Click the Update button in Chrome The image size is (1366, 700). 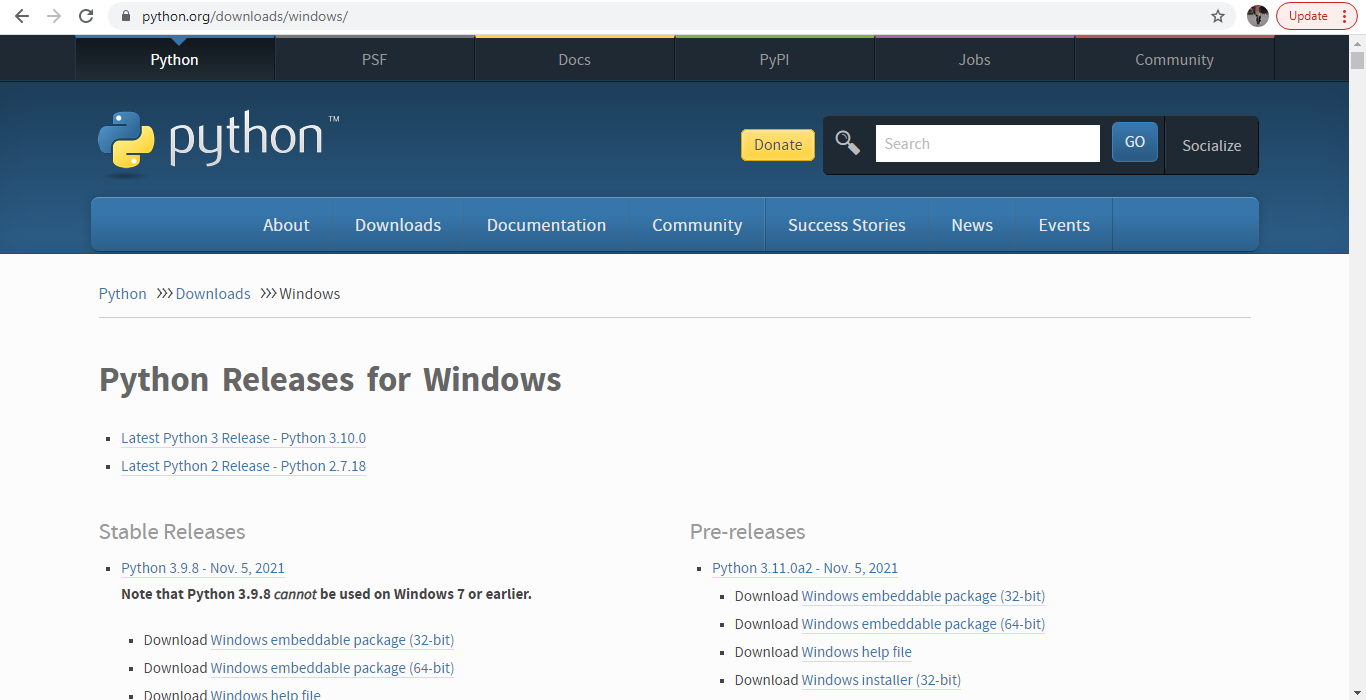coord(1316,16)
